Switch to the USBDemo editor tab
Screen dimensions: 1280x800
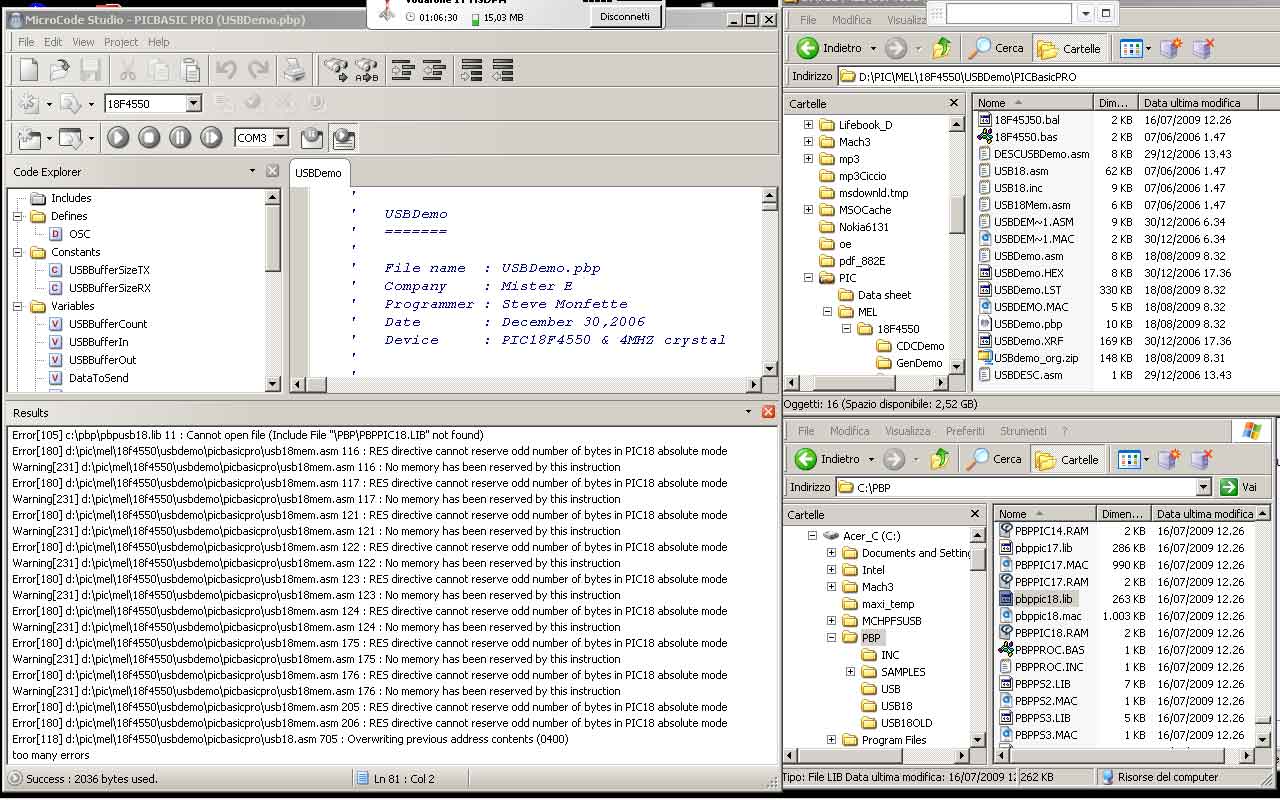[x=318, y=173]
